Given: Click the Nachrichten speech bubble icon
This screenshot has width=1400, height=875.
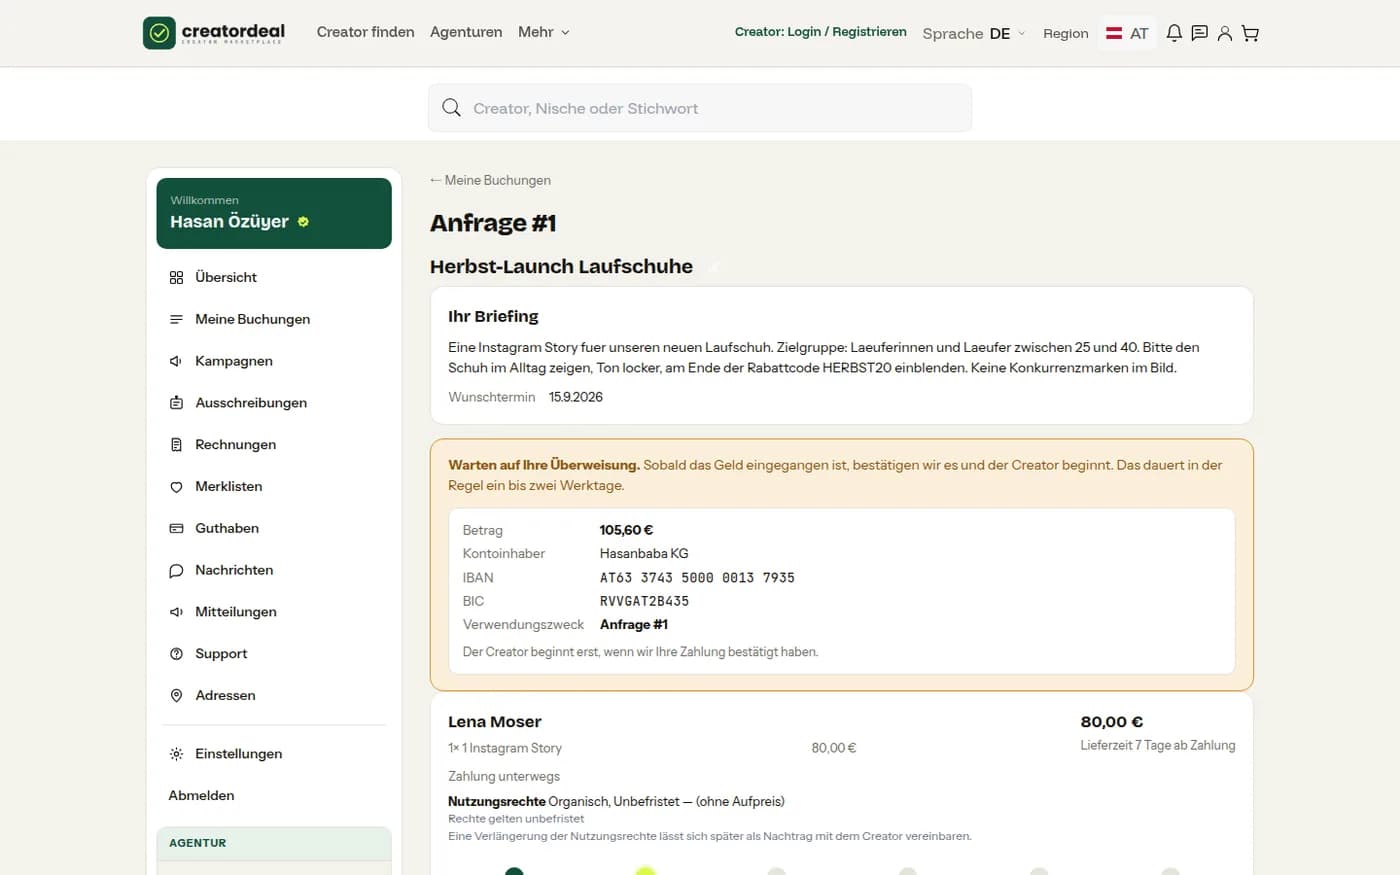Looking at the screenshot, I should (x=176, y=570).
